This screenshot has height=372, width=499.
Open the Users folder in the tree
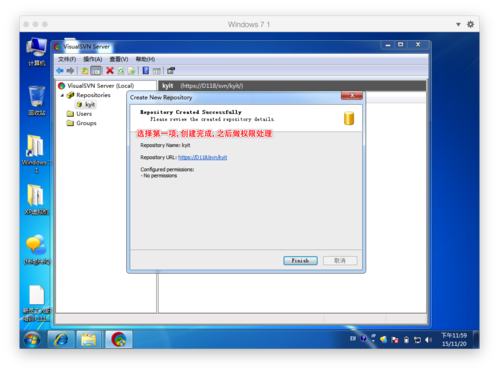click(80, 114)
